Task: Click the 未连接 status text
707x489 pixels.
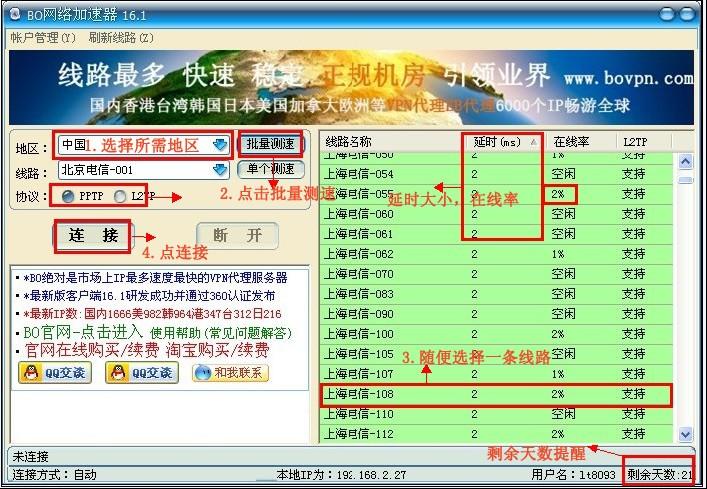Action: (x=30, y=457)
